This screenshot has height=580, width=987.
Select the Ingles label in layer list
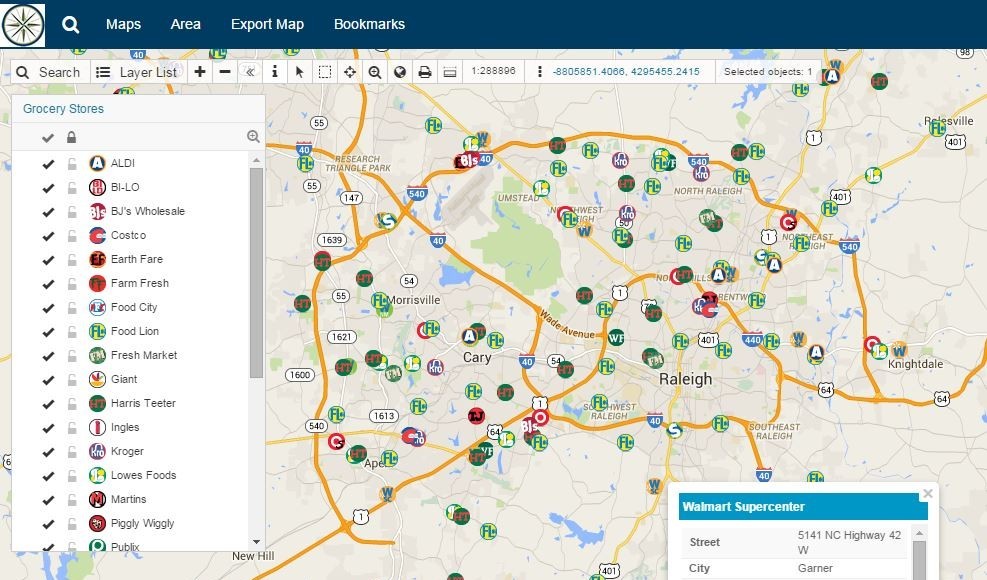(x=125, y=427)
